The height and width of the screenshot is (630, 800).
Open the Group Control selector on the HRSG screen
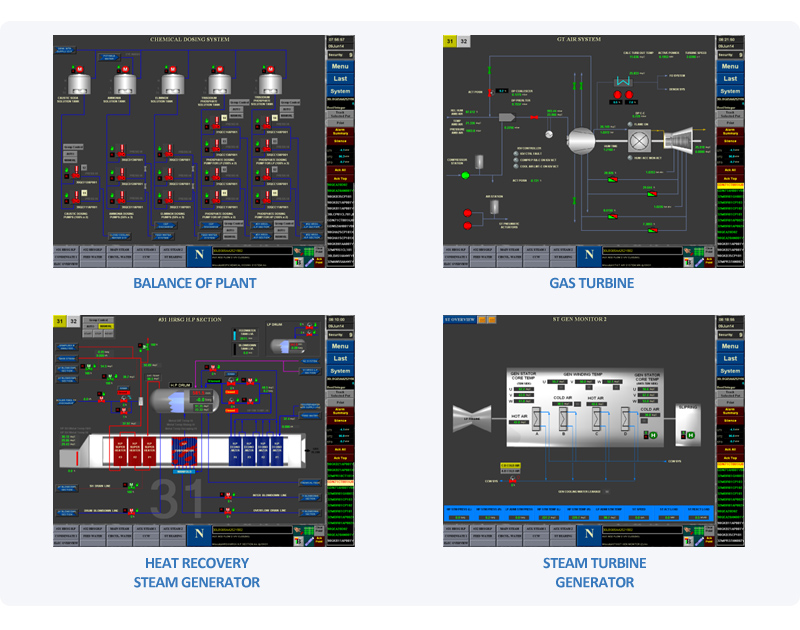[96, 319]
